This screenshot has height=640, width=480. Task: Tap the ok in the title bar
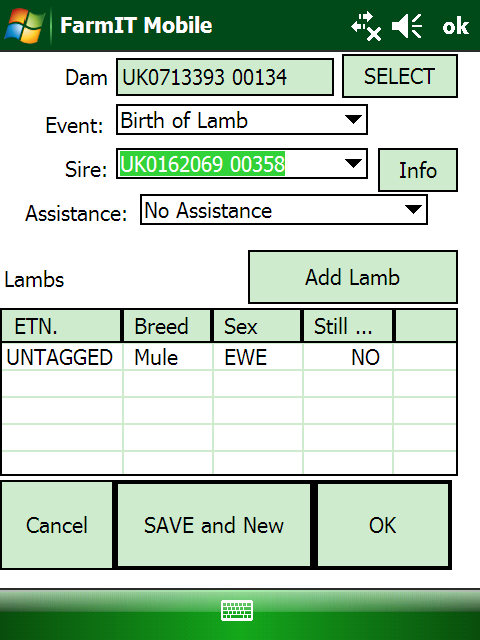[456, 26]
